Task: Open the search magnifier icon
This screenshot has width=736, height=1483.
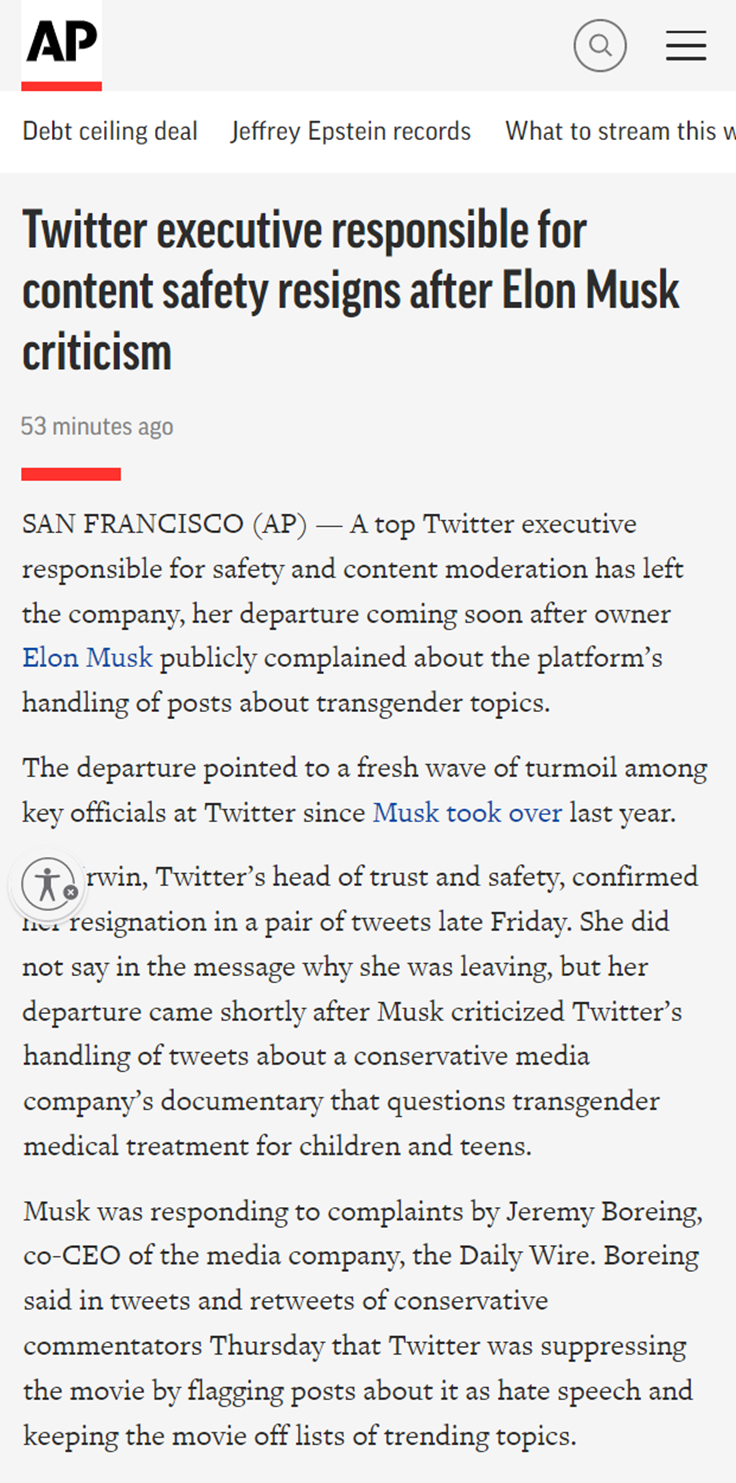Action: [x=600, y=45]
